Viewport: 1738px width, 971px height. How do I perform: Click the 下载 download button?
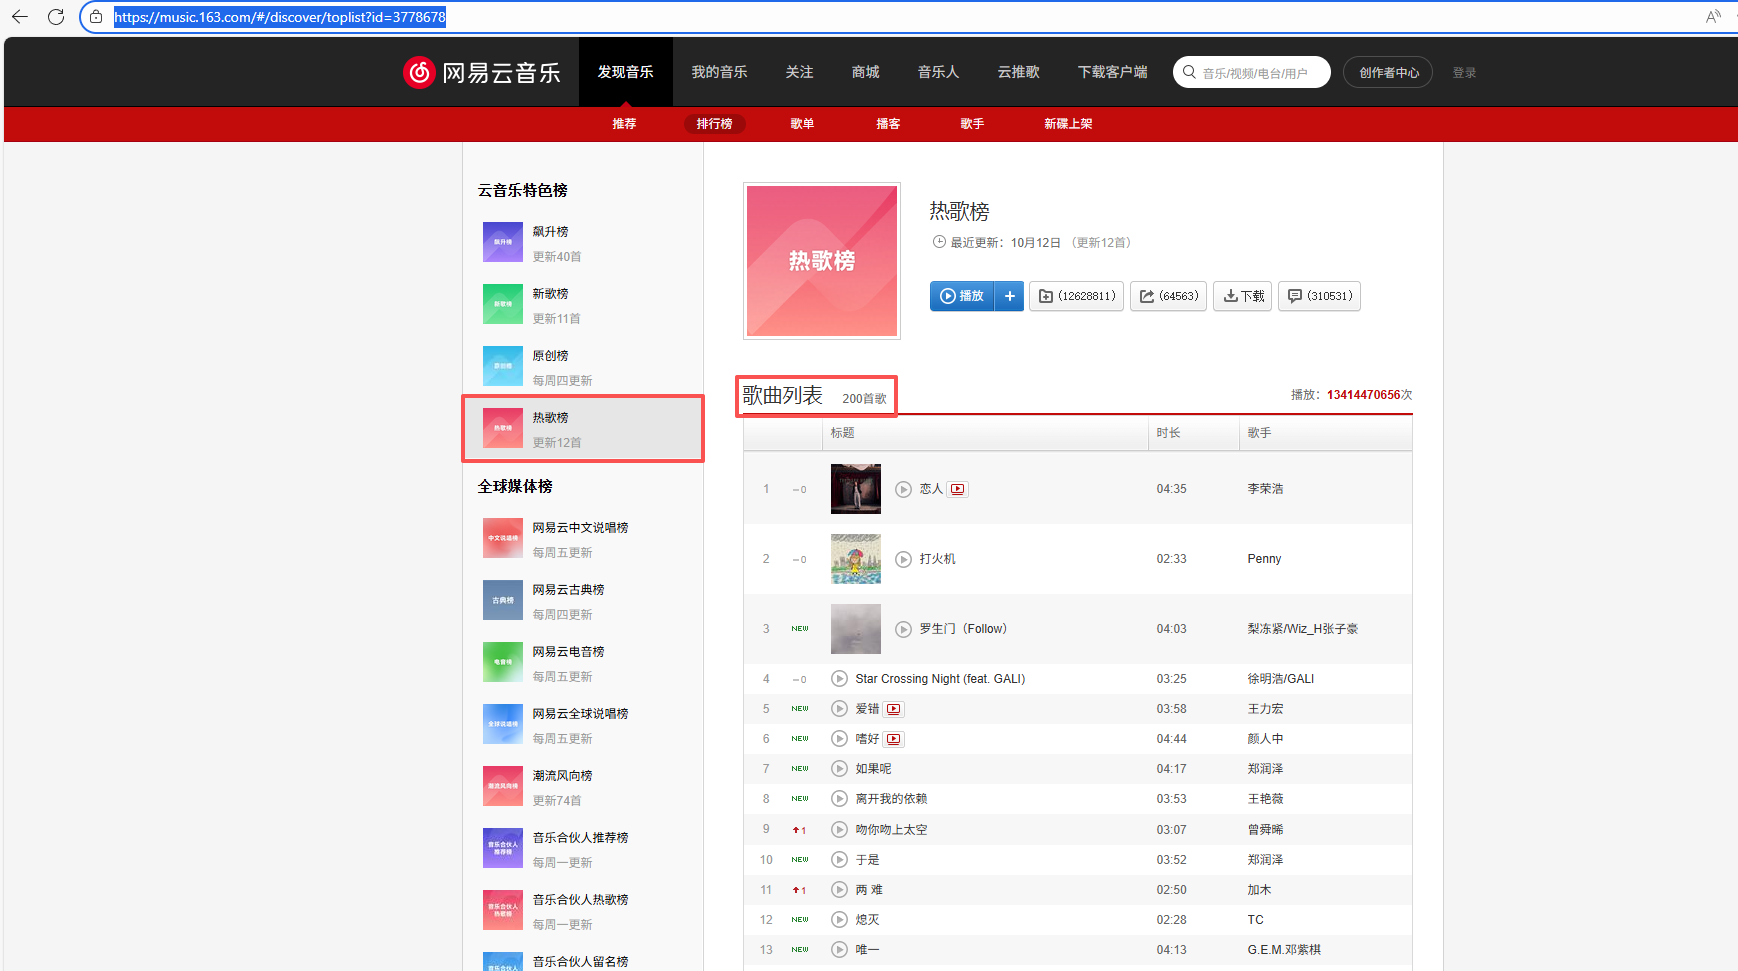pyautogui.click(x=1243, y=296)
